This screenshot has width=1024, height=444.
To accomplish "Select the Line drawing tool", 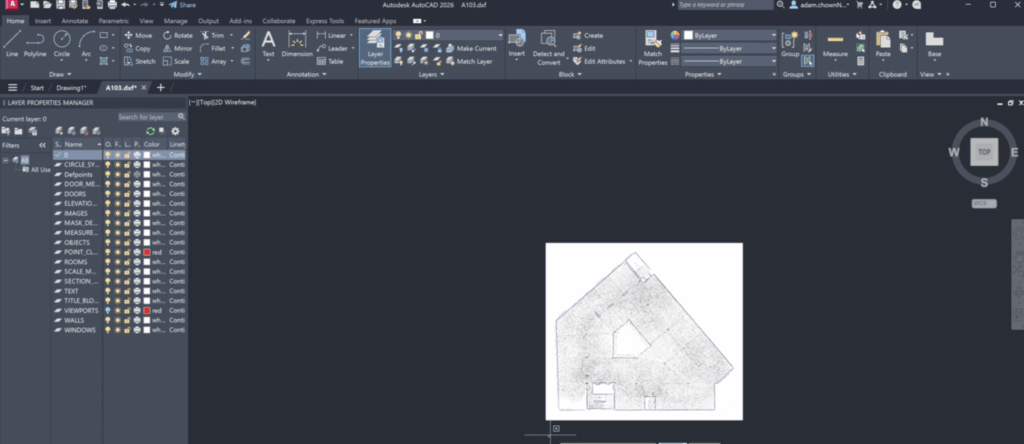I will click(12, 43).
